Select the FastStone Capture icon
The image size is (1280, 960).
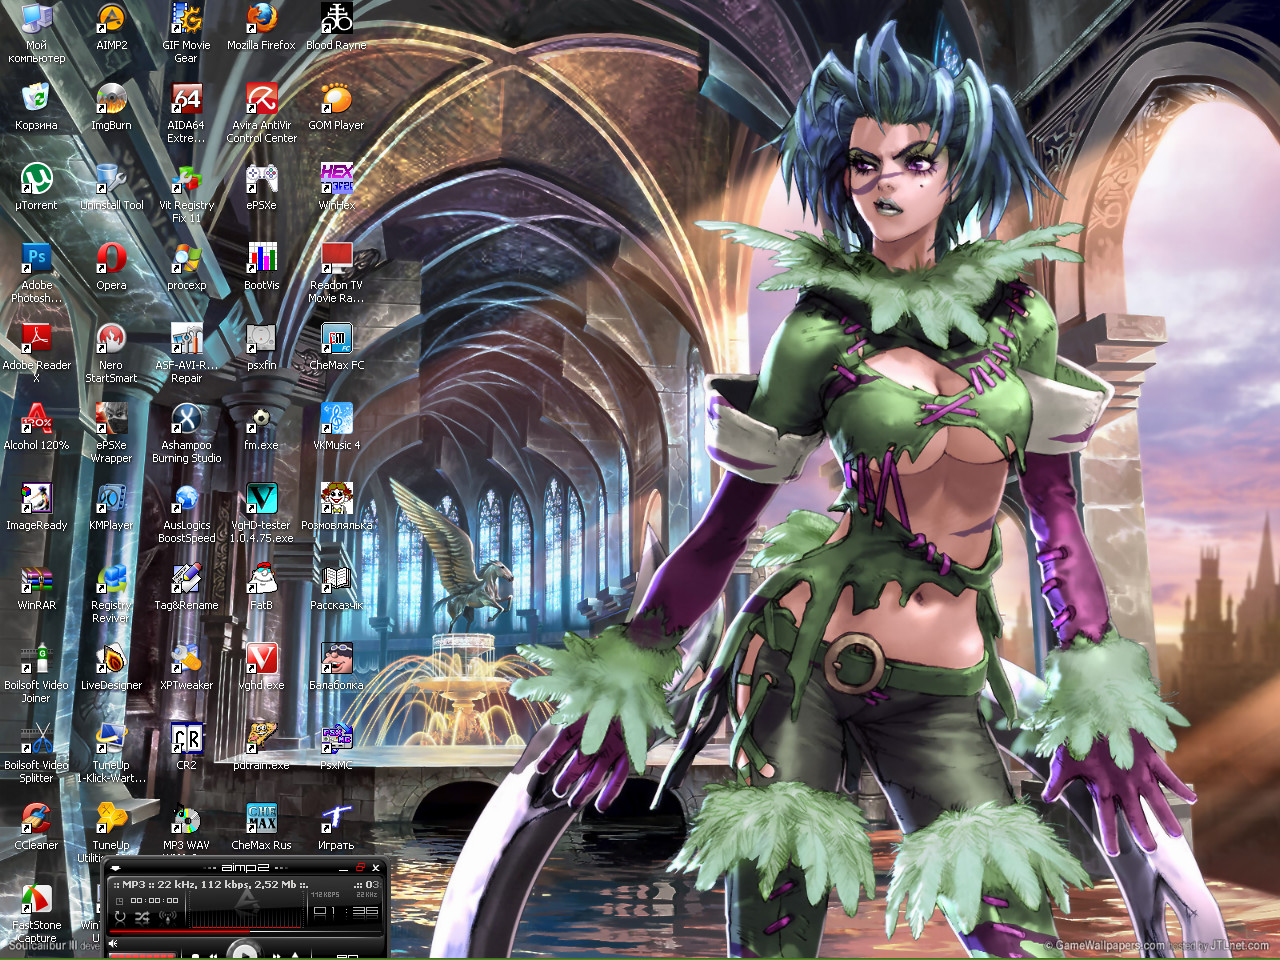[x=36, y=899]
